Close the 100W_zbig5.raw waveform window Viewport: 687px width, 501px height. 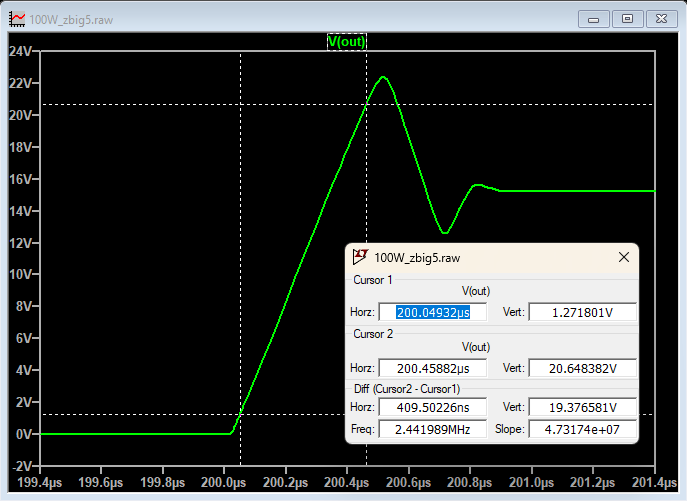pos(662,19)
